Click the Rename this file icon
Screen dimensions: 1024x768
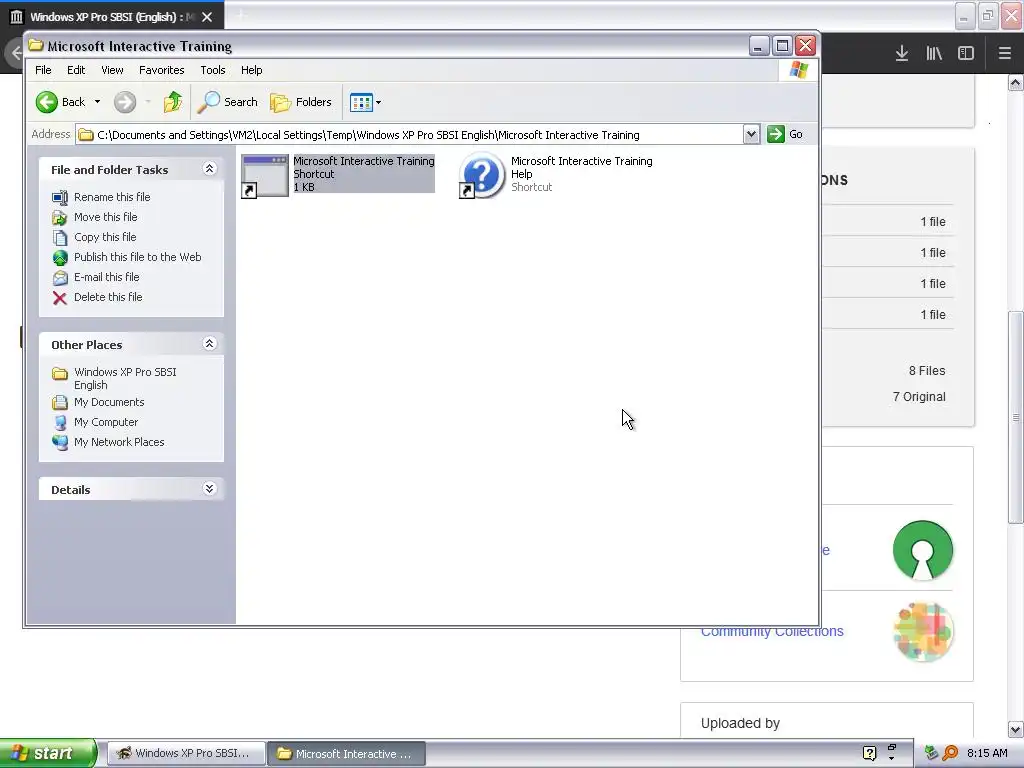pos(59,197)
